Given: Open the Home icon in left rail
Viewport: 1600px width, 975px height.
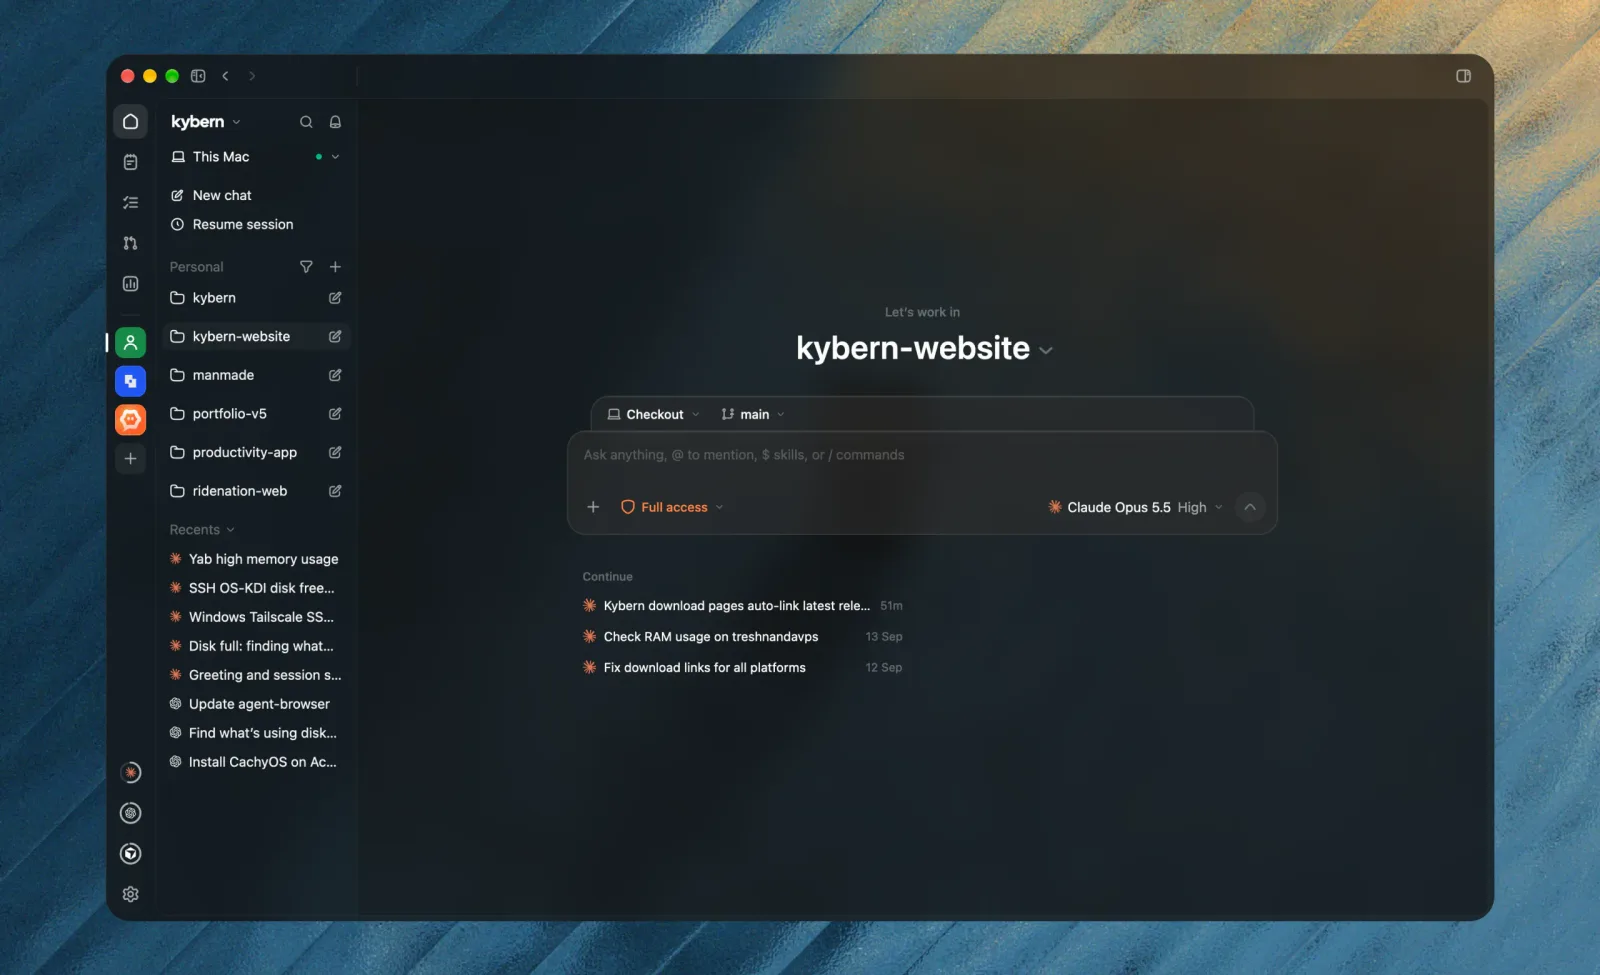Looking at the screenshot, I should (x=130, y=122).
